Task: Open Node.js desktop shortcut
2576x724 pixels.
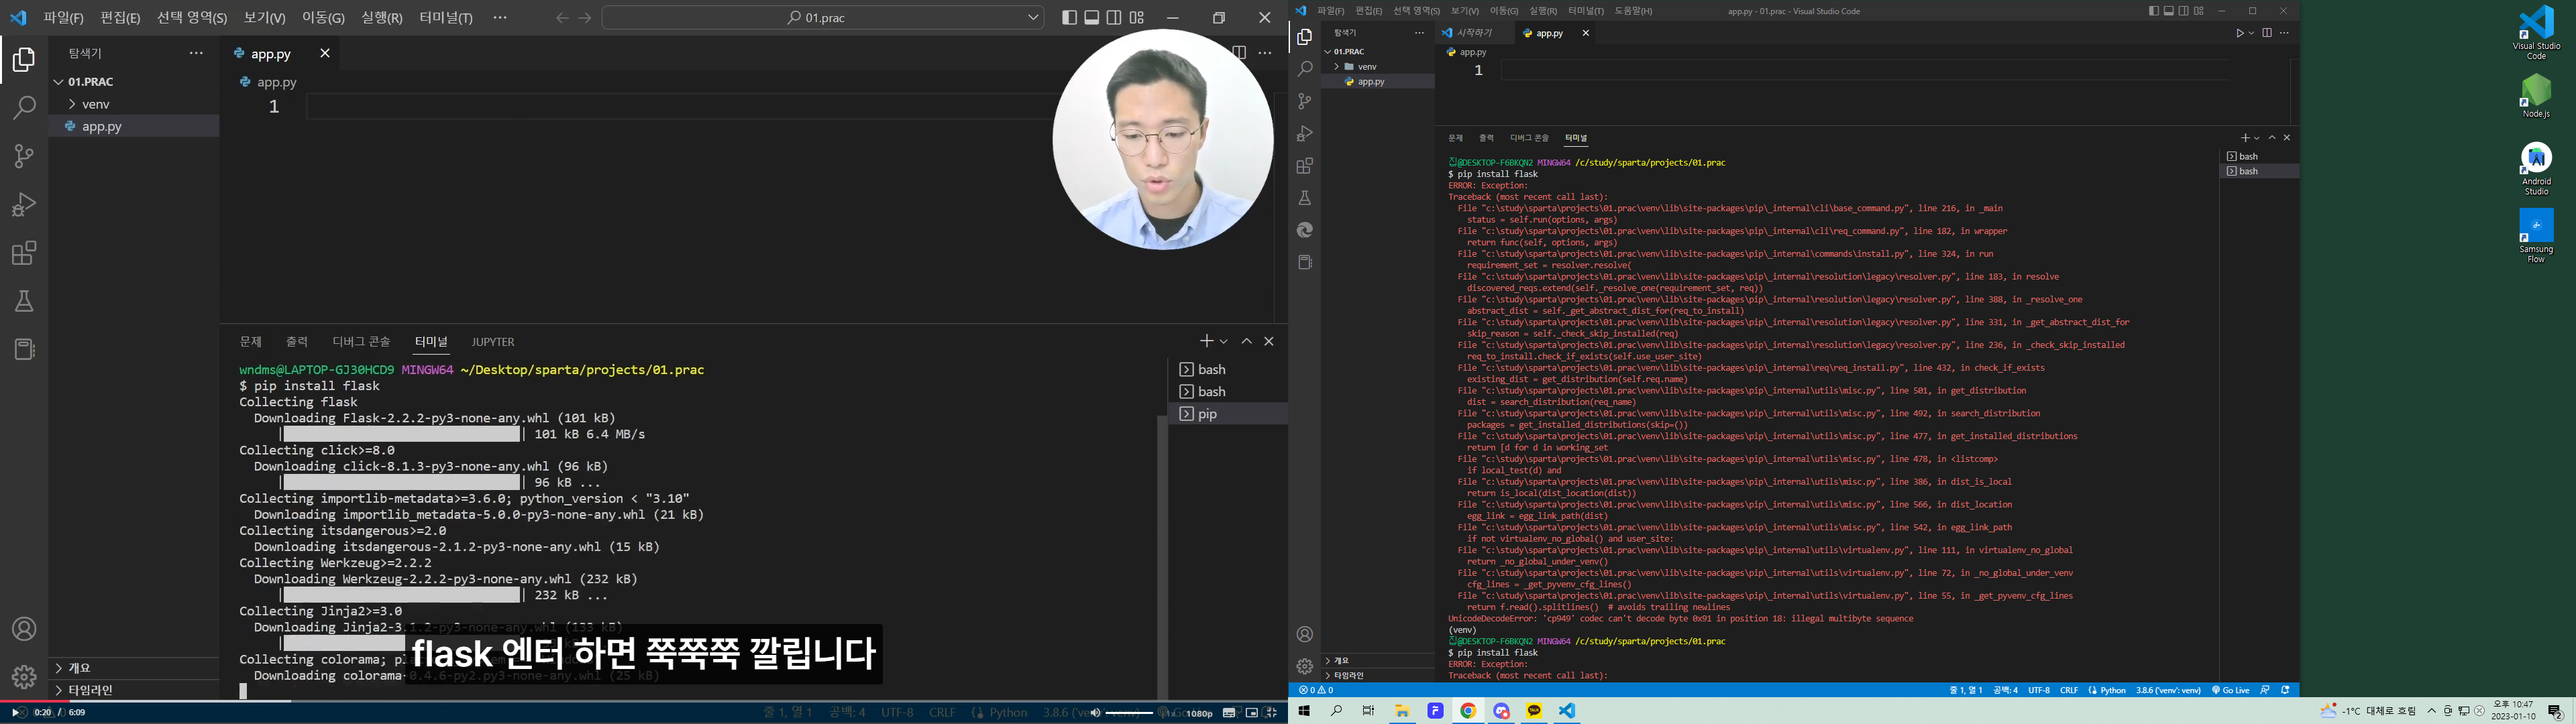Action: pyautogui.click(x=2536, y=96)
